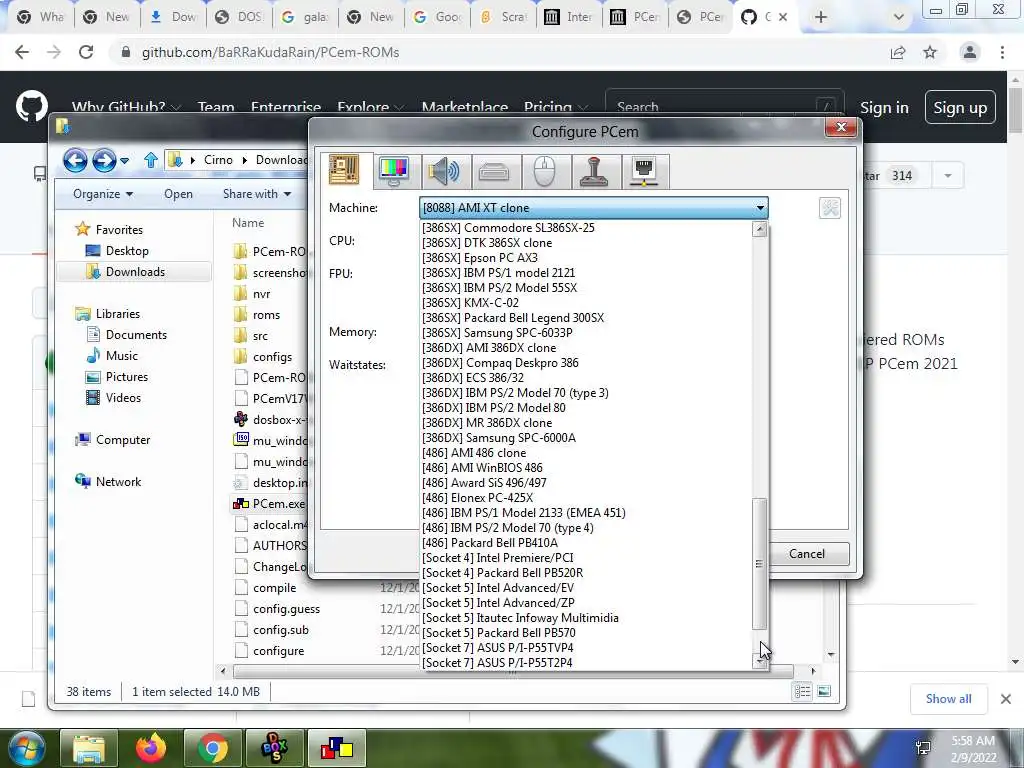The width and height of the screenshot is (1024, 768).
Task: Select Documents library in Explorer
Action: click(136, 335)
